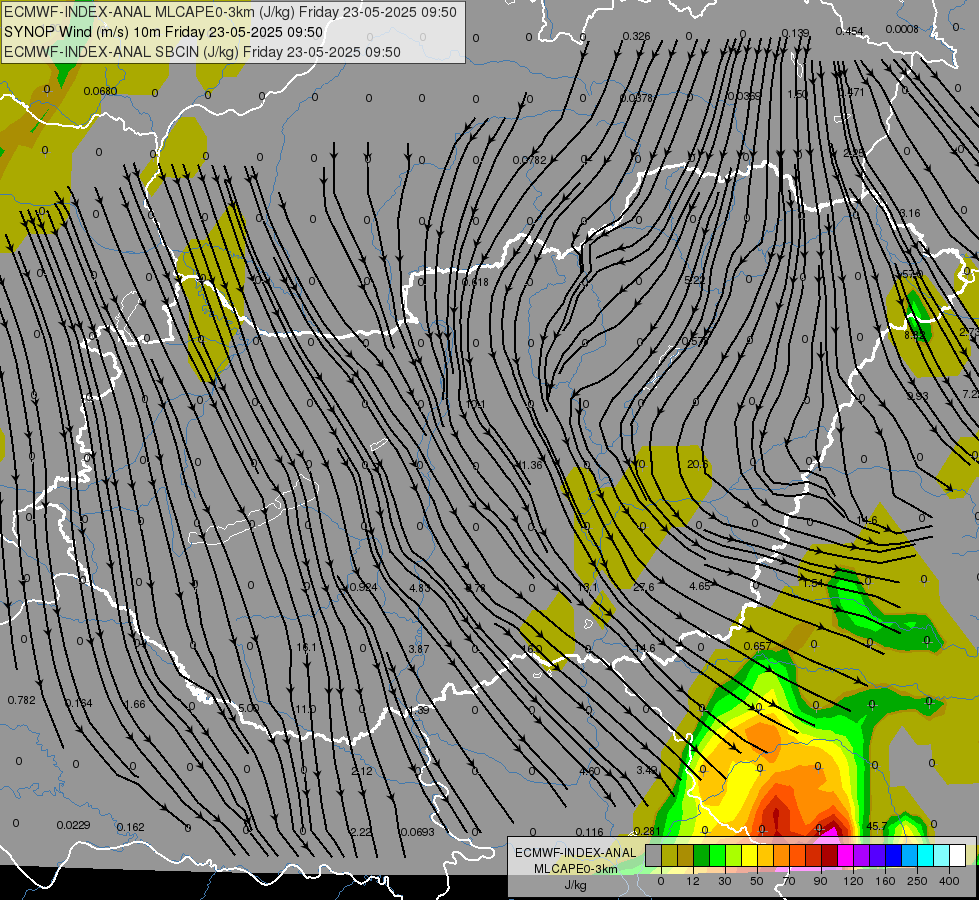Click the legend tick label 70
The image size is (979, 900).
click(789, 881)
